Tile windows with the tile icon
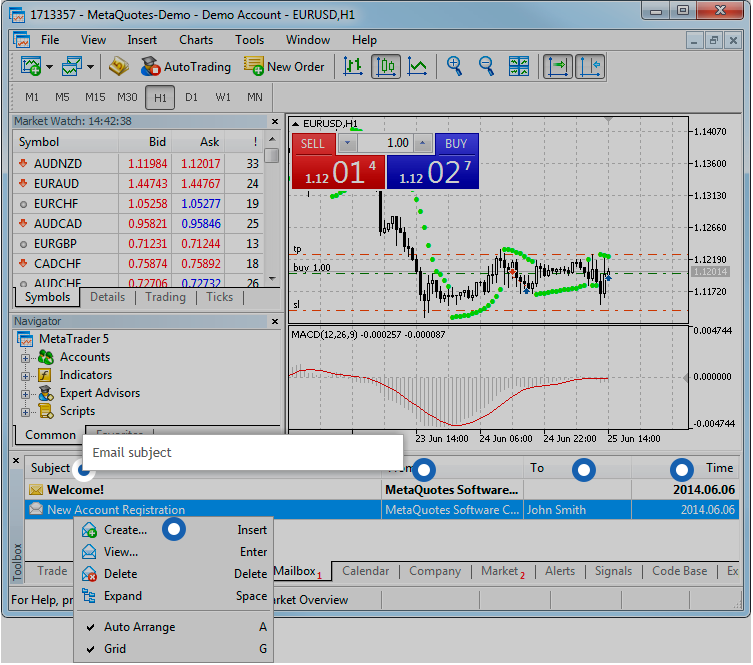753x665 pixels. 519,66
